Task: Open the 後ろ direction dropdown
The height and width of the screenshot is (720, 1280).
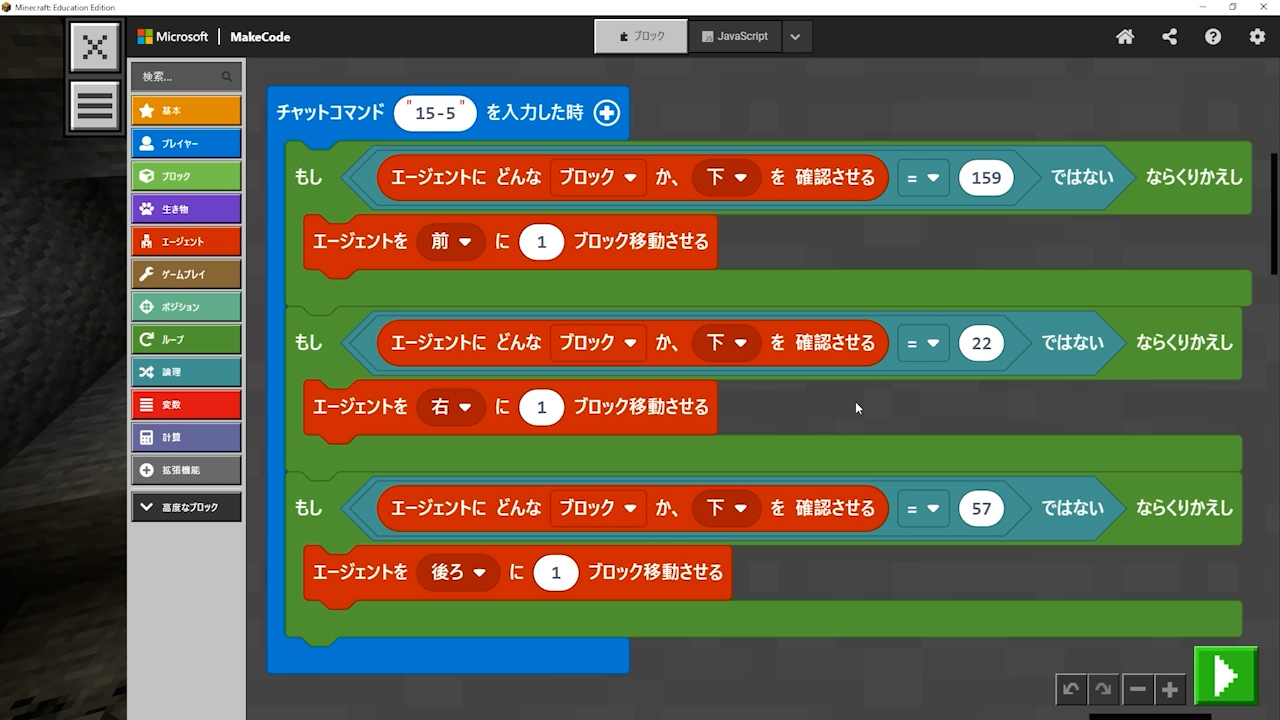Action: [458, 573]
